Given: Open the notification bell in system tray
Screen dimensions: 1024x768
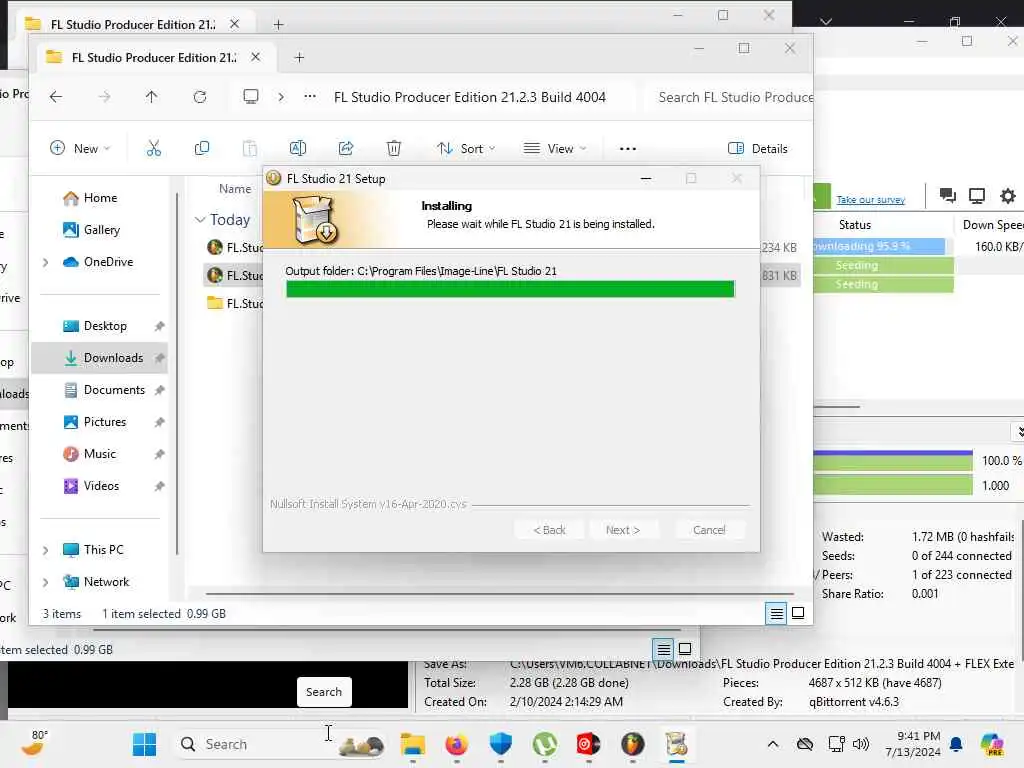Looking at the screenshot, I should [956, 744].
